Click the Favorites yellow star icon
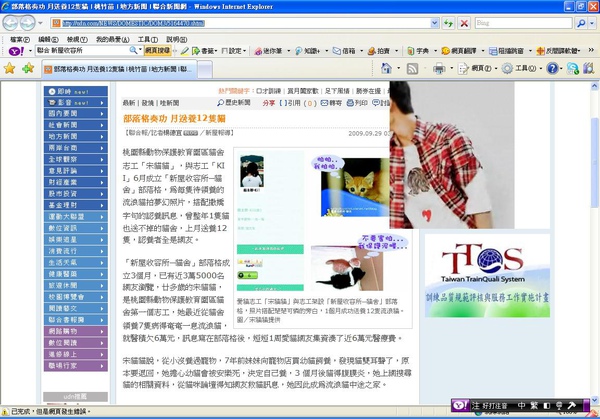 (10, 68)
